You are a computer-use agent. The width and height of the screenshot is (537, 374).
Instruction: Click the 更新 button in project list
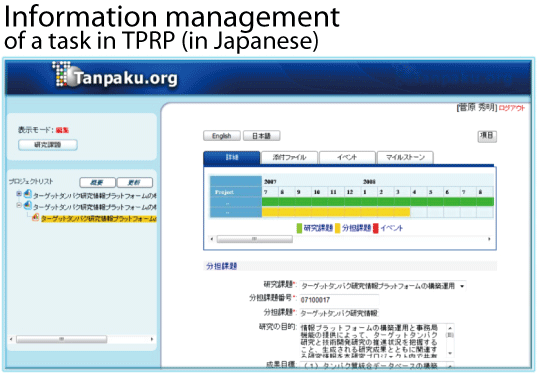(135, 183)
